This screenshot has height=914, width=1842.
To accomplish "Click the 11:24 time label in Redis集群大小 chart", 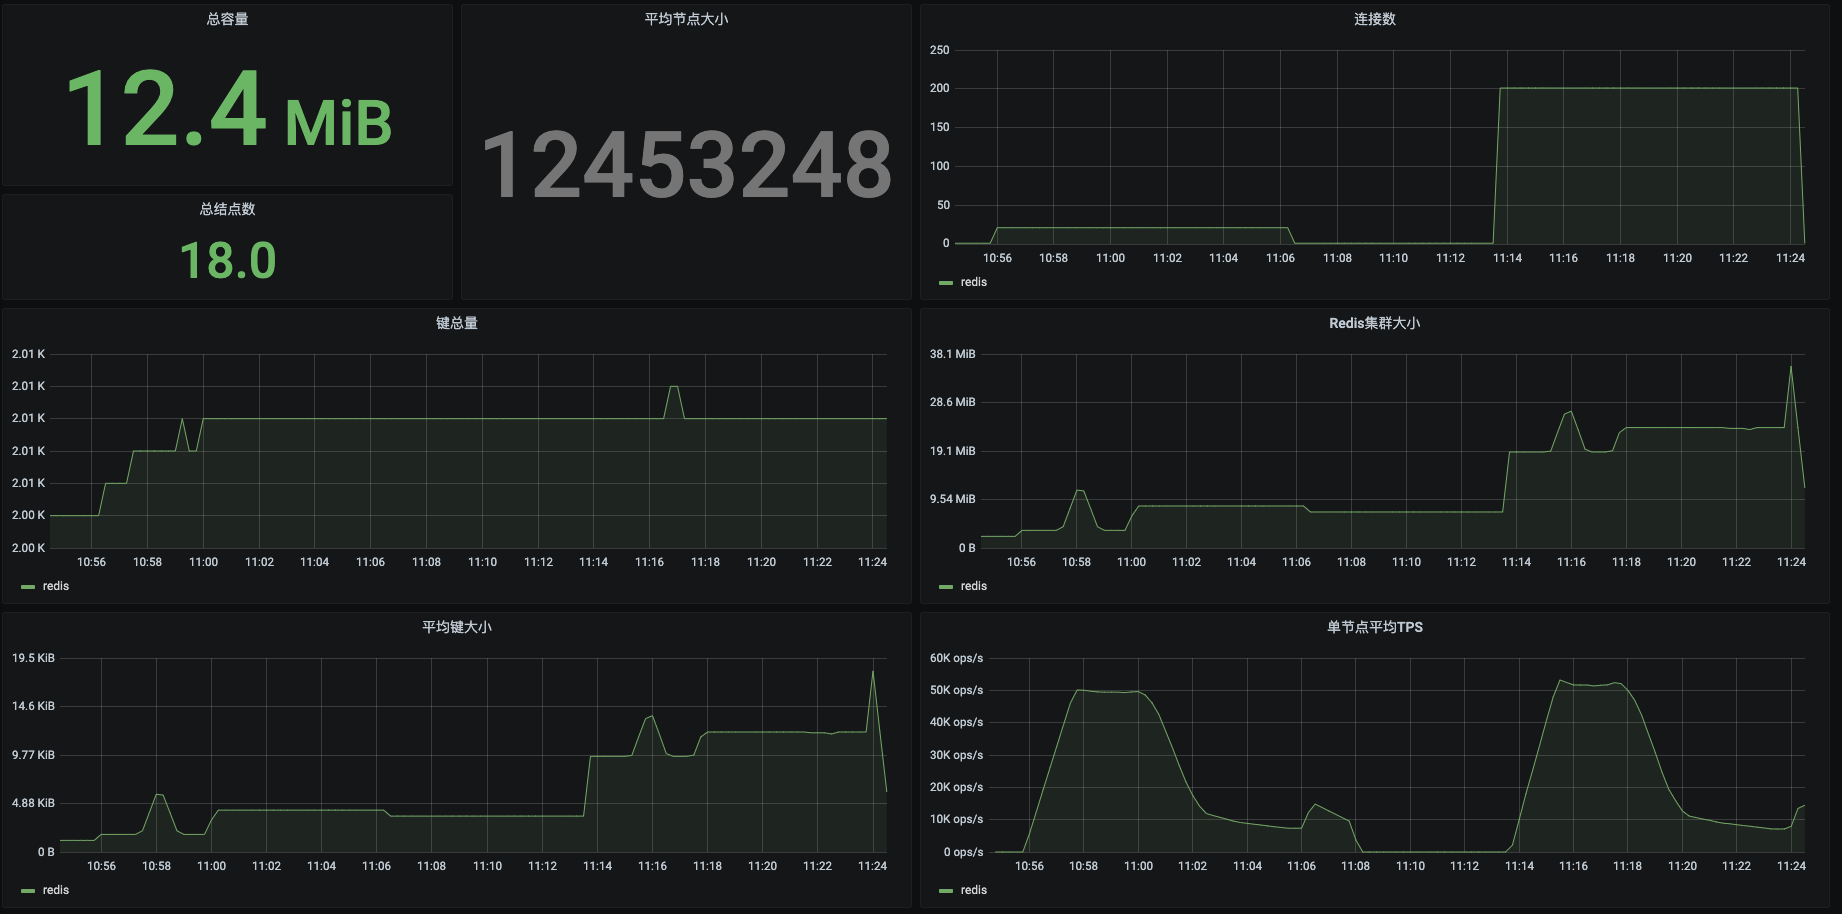I will point(1791,562).
